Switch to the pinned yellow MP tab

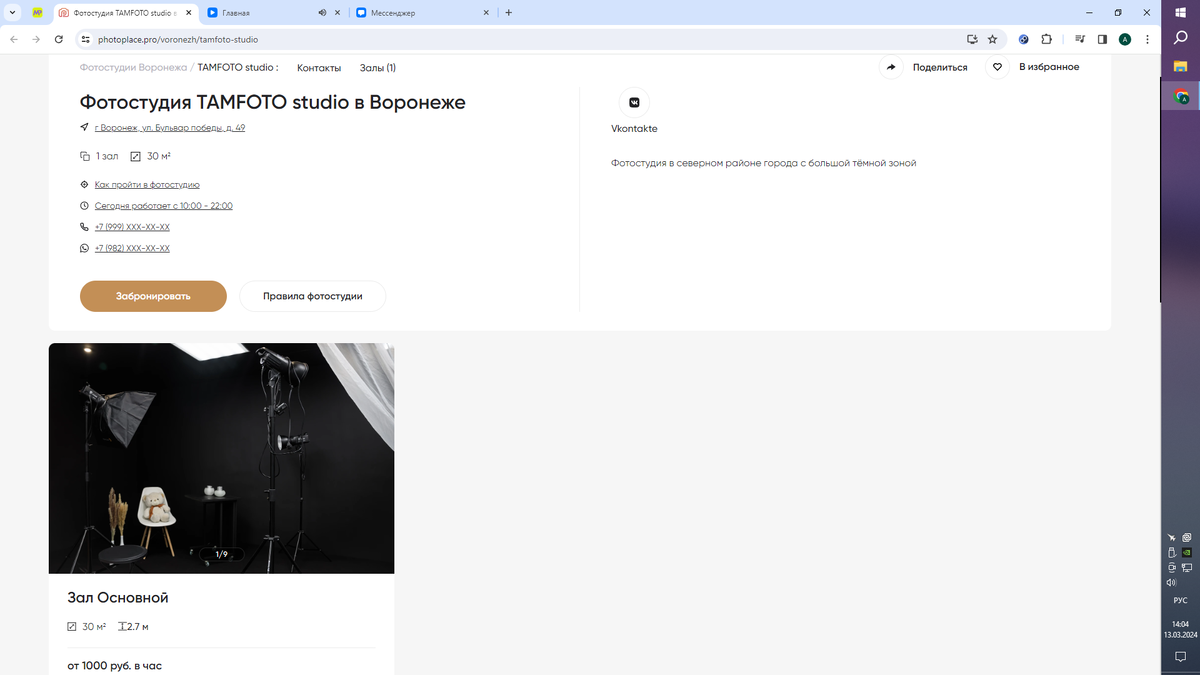click(37, 13)
